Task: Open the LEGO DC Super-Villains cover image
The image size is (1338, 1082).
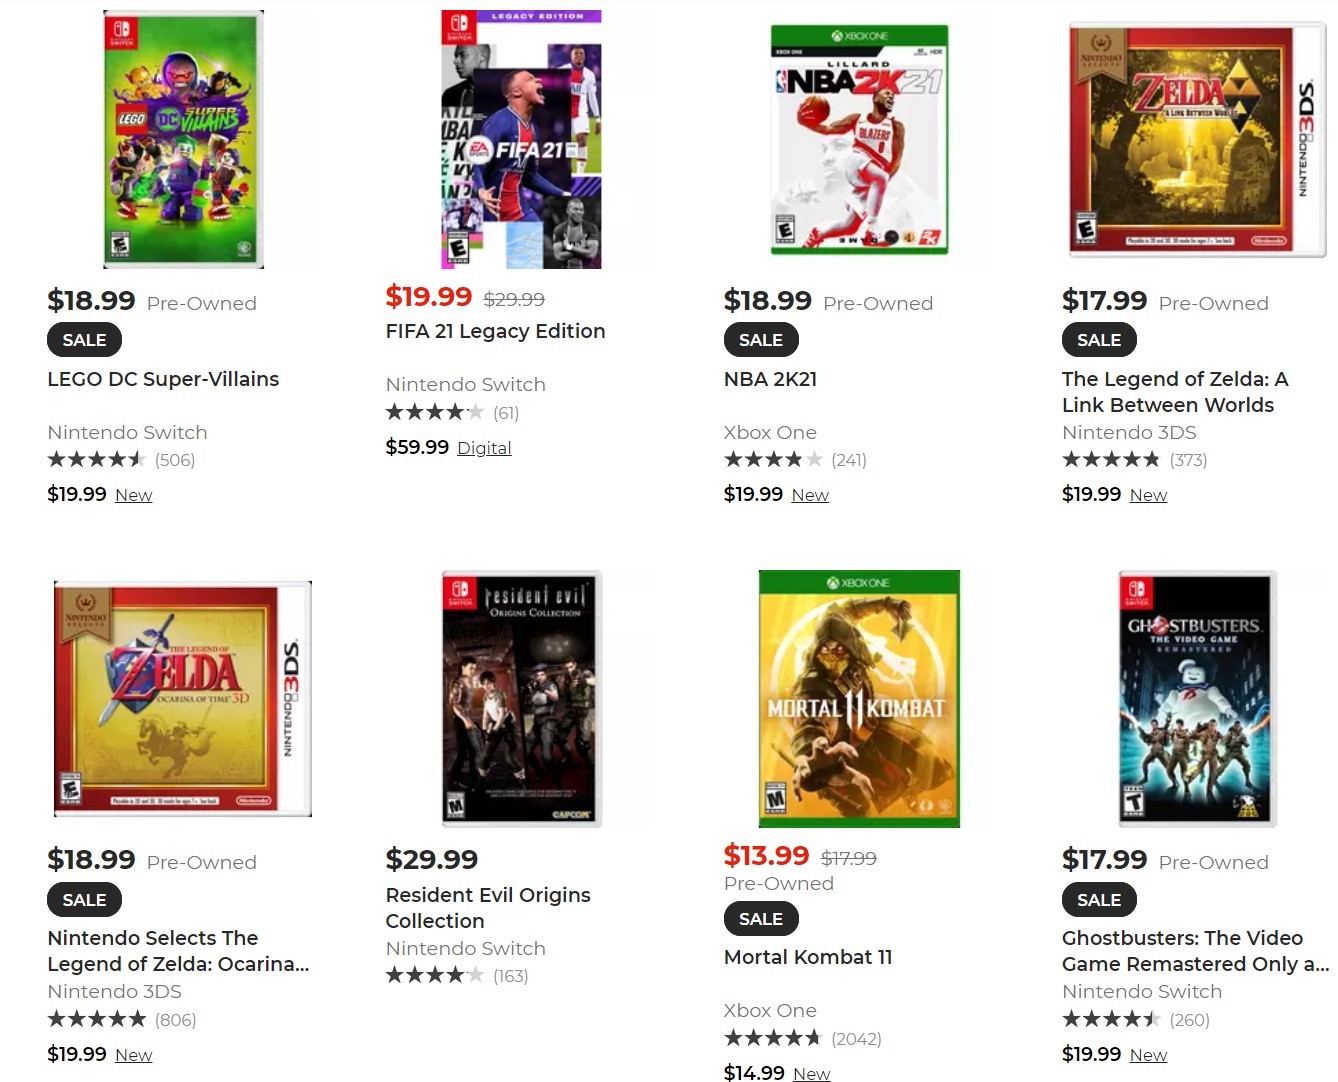Action: click(184, 139)
